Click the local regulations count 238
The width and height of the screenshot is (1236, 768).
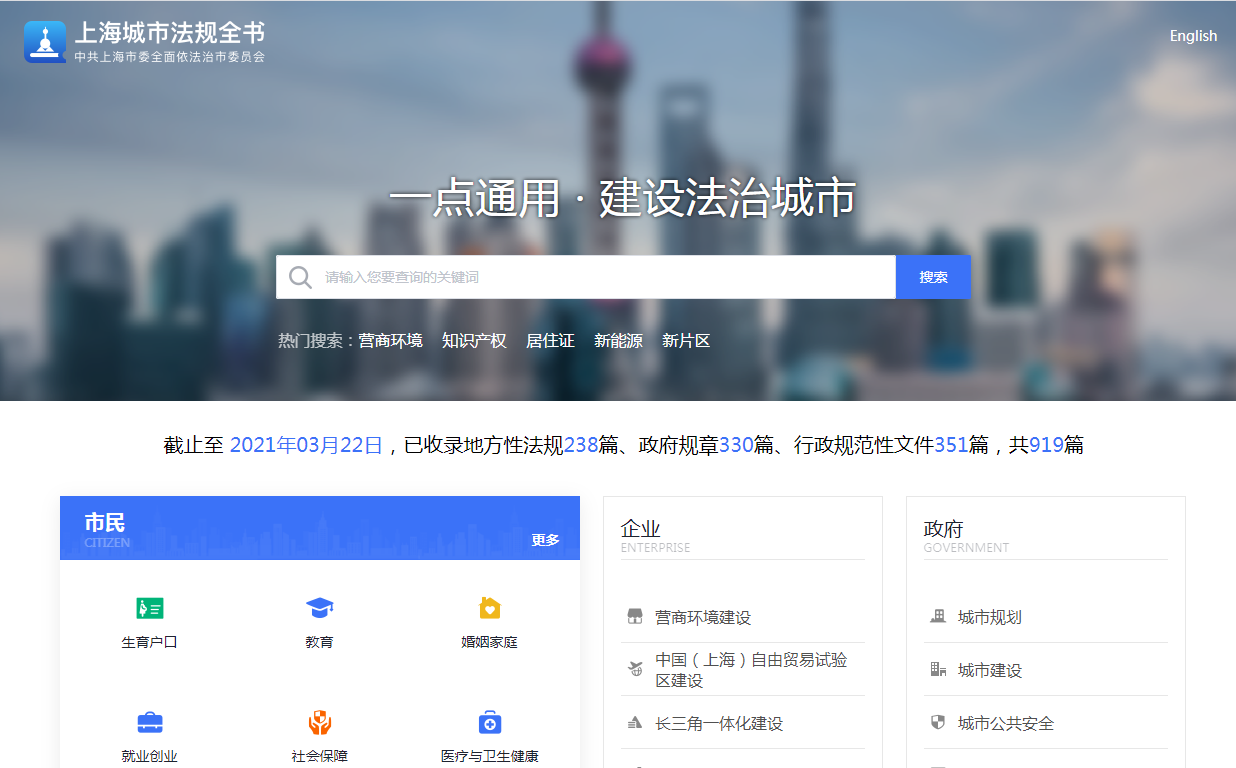(581, 445)
